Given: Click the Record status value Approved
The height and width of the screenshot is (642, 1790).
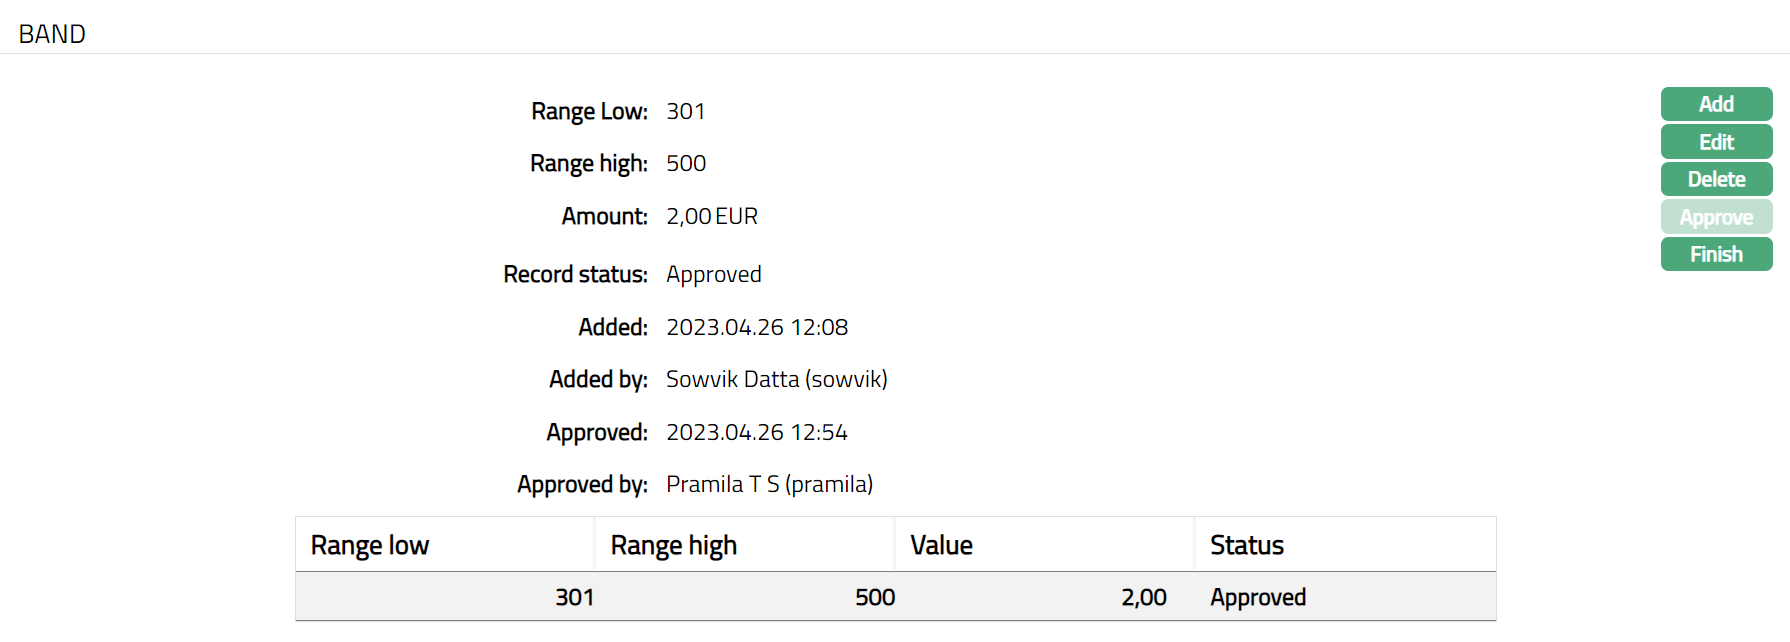Looking at the screenshot, I should click(714, 274).
